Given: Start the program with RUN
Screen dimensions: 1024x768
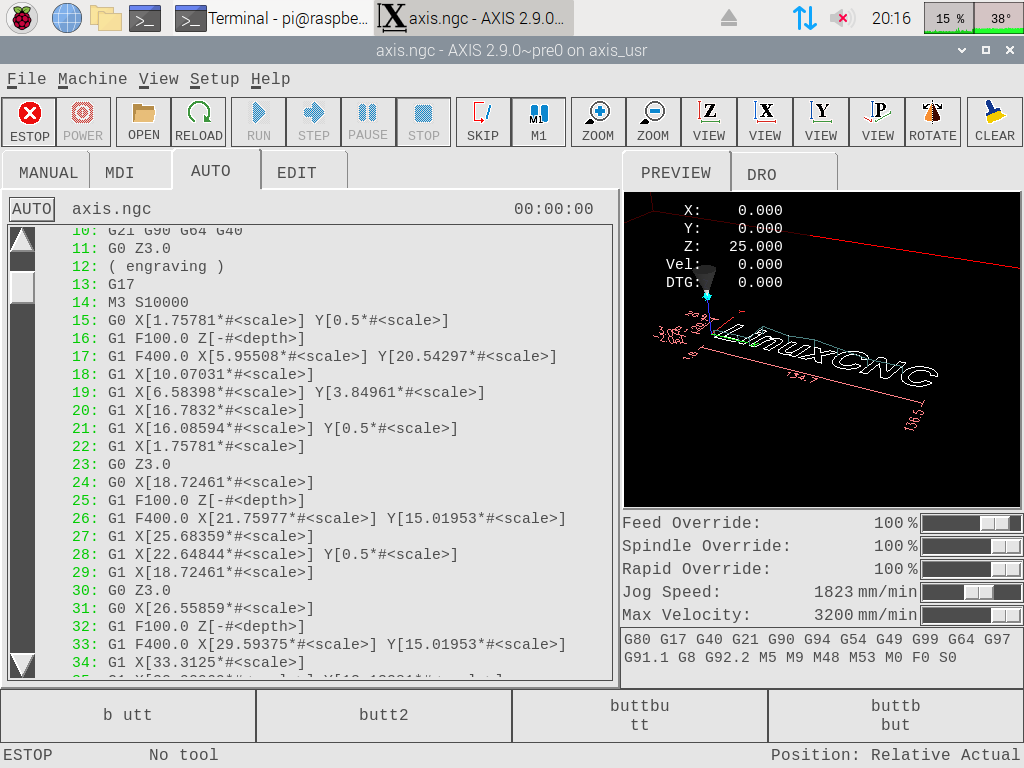Looking at the screenshot, I should [x=259, y=122].
